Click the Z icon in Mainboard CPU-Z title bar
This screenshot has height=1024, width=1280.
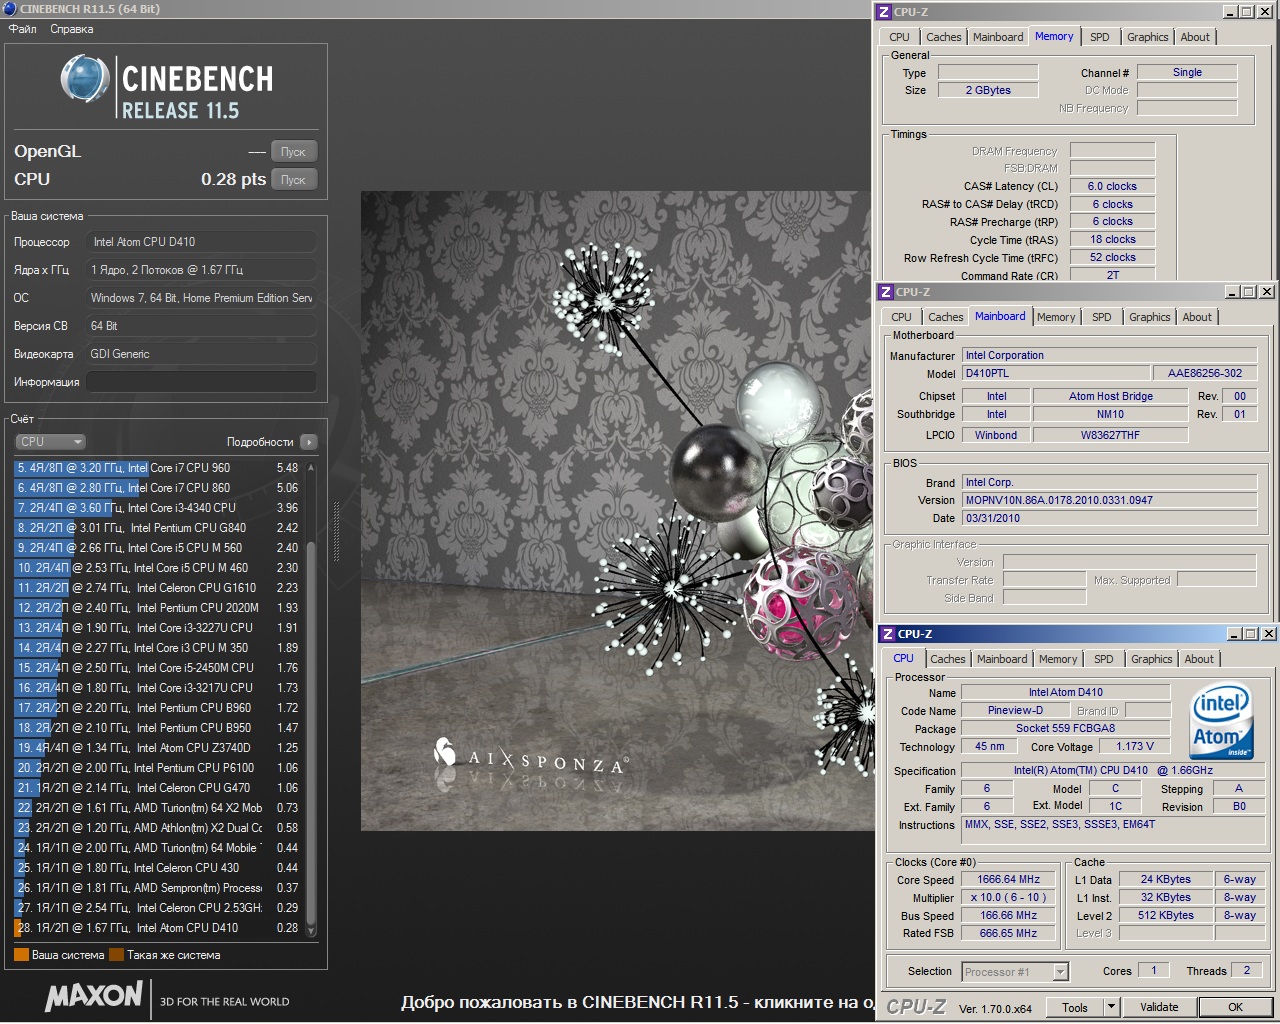886,292
